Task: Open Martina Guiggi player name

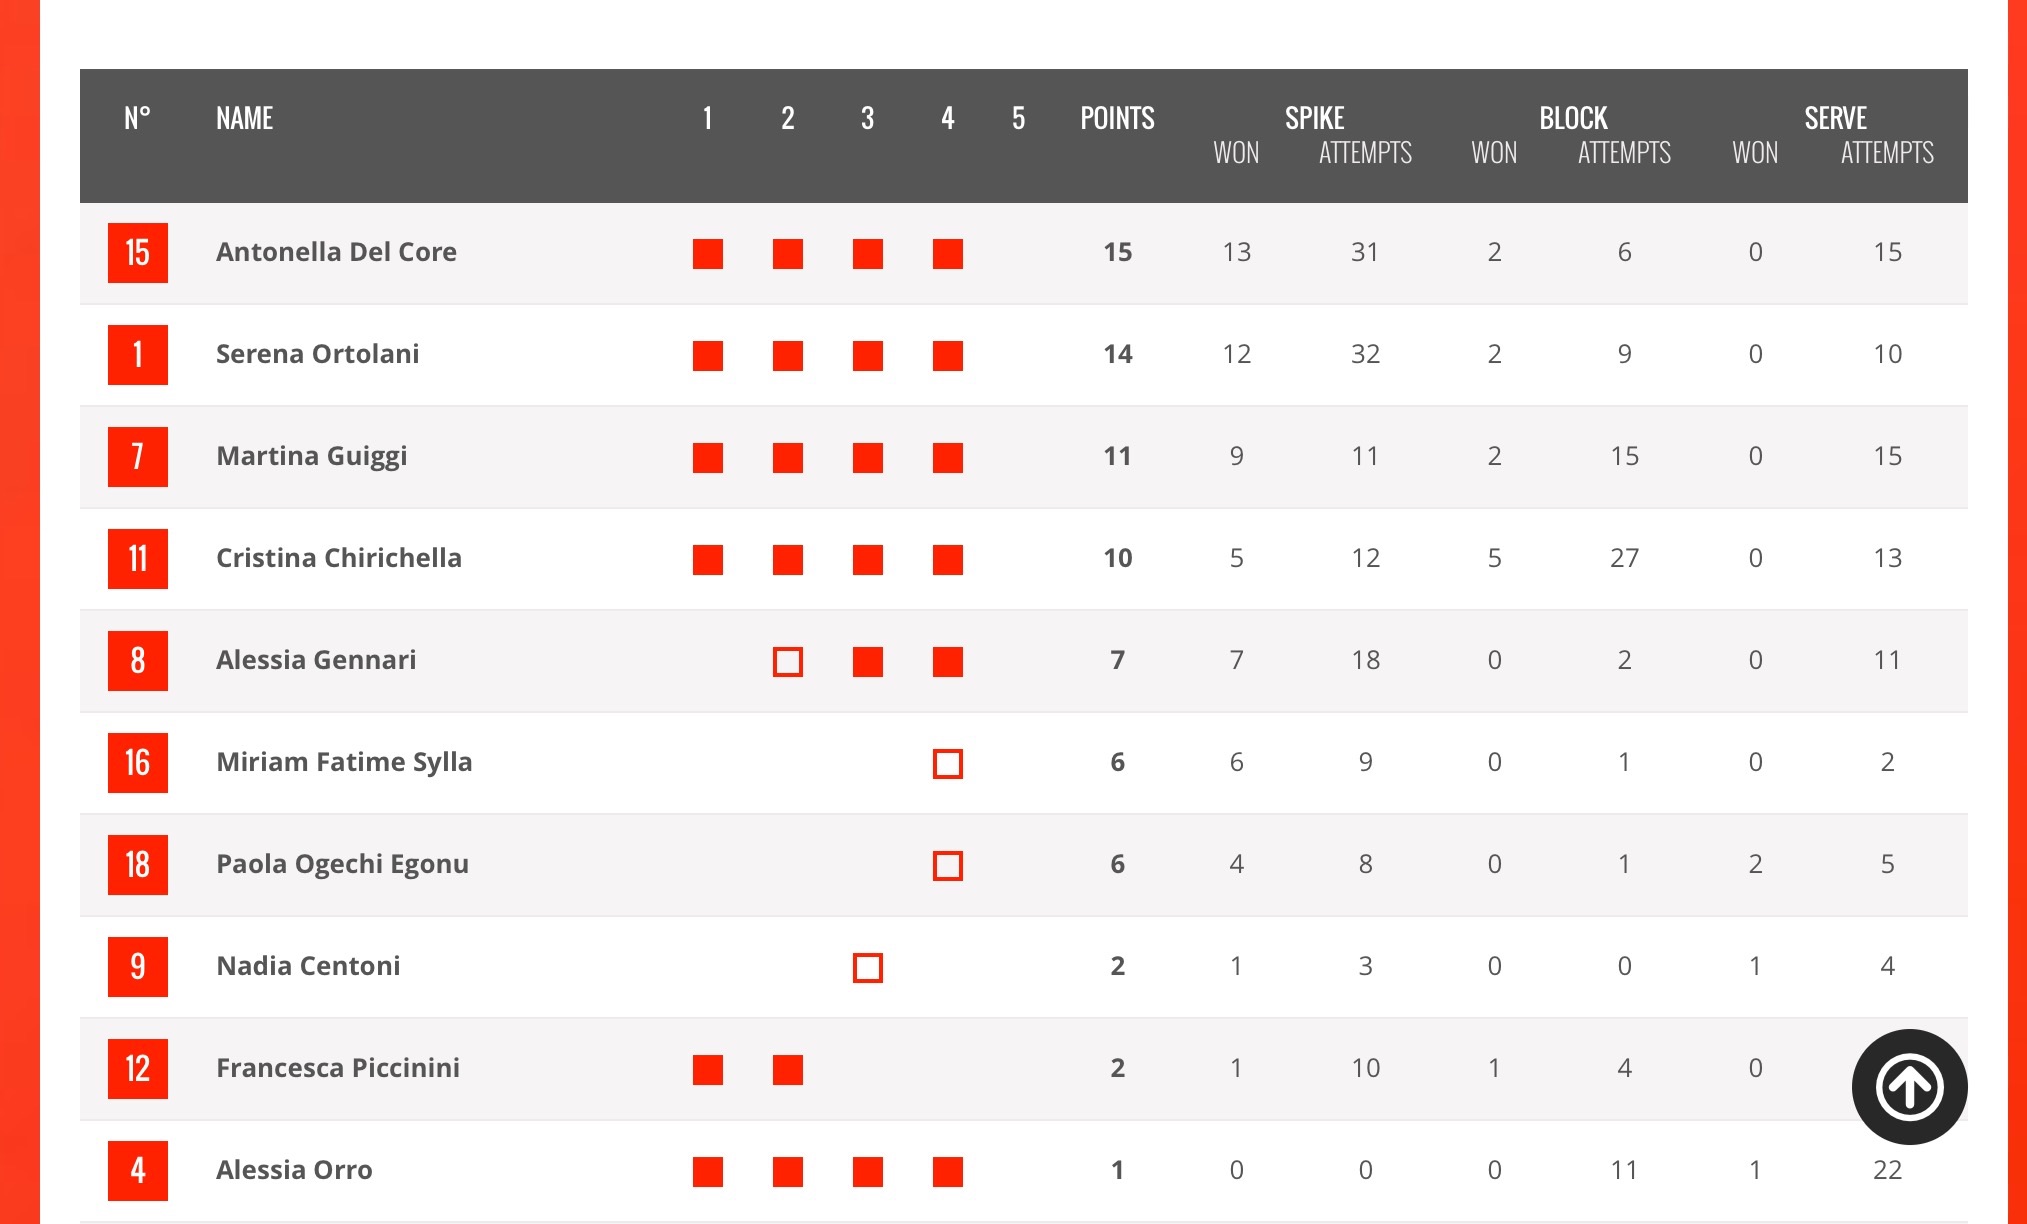Action: 312,456
